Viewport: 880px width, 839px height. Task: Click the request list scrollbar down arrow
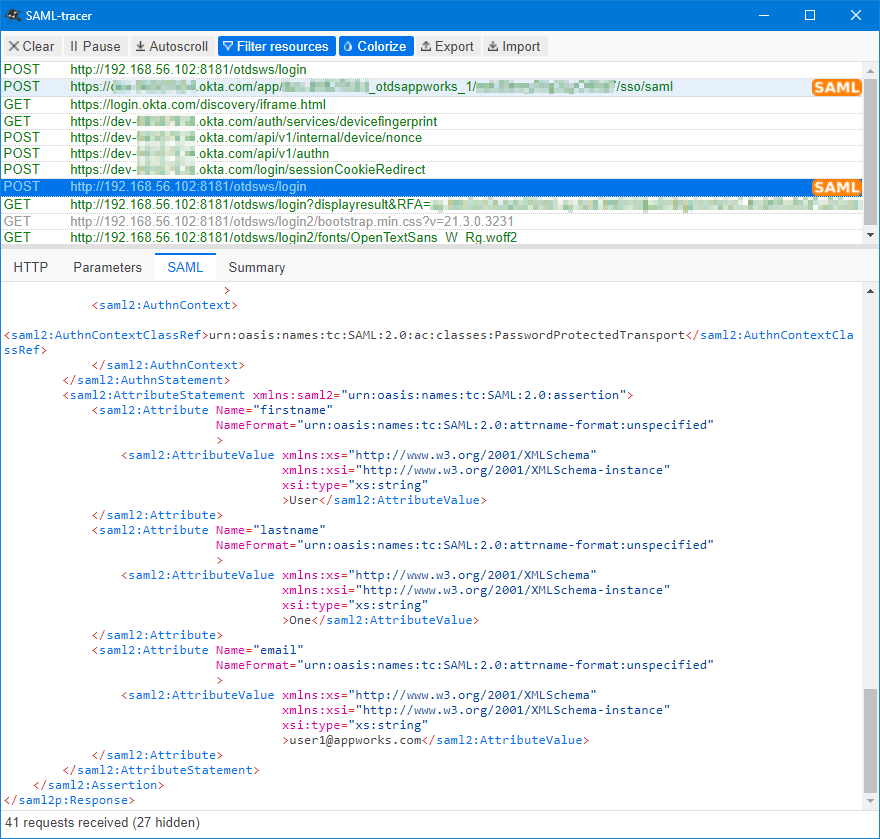(x=871, y=235)
